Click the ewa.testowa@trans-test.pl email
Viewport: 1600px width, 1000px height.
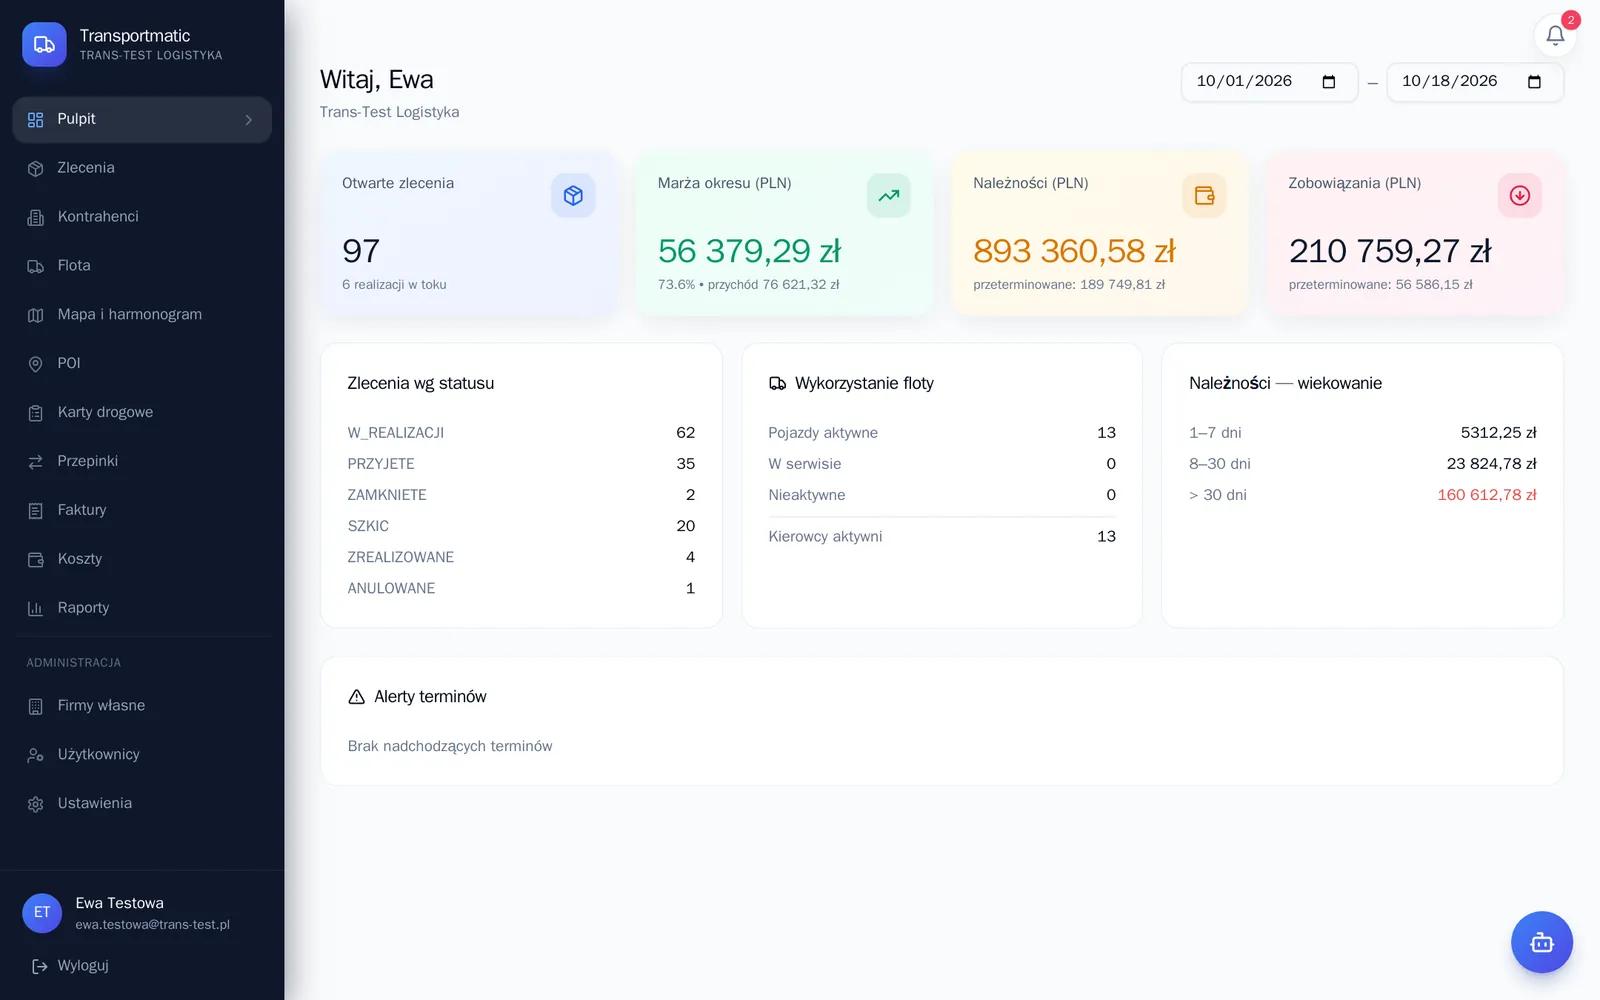point(152,925)
